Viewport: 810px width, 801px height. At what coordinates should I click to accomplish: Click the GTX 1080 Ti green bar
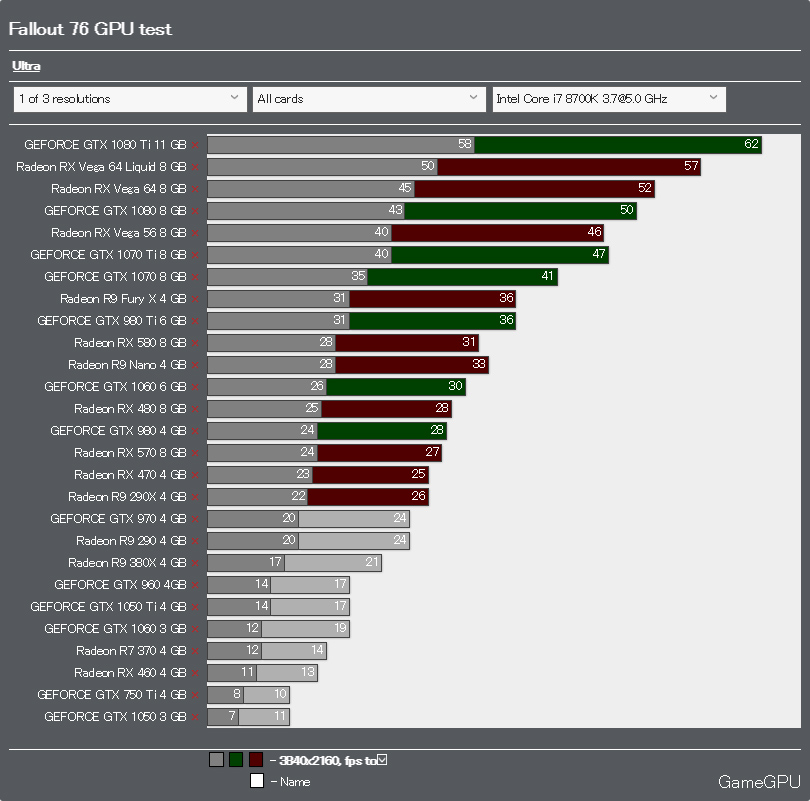(617, 145)
